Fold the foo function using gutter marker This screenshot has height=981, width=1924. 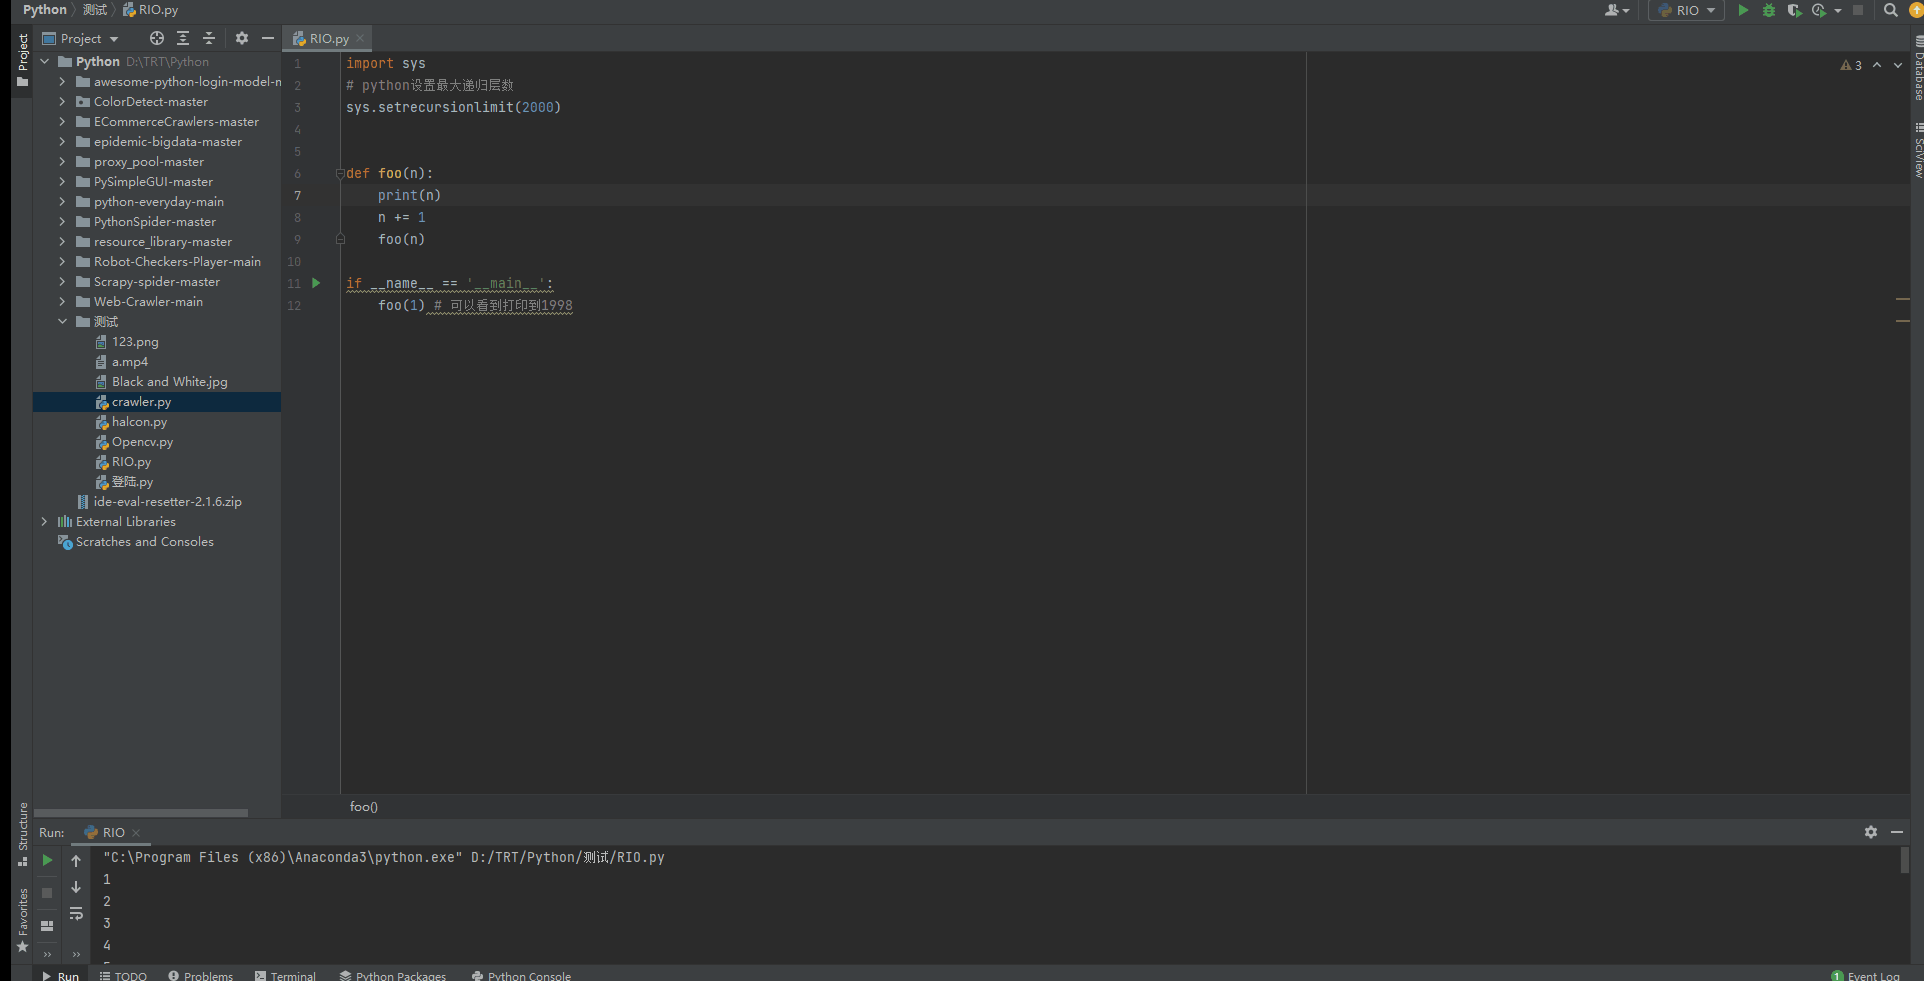[340, 173]
